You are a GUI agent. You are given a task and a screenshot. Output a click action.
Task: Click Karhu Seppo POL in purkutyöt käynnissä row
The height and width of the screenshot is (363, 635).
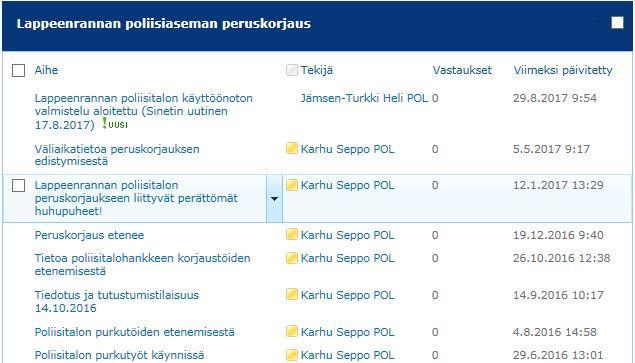(x=347, y=355)
